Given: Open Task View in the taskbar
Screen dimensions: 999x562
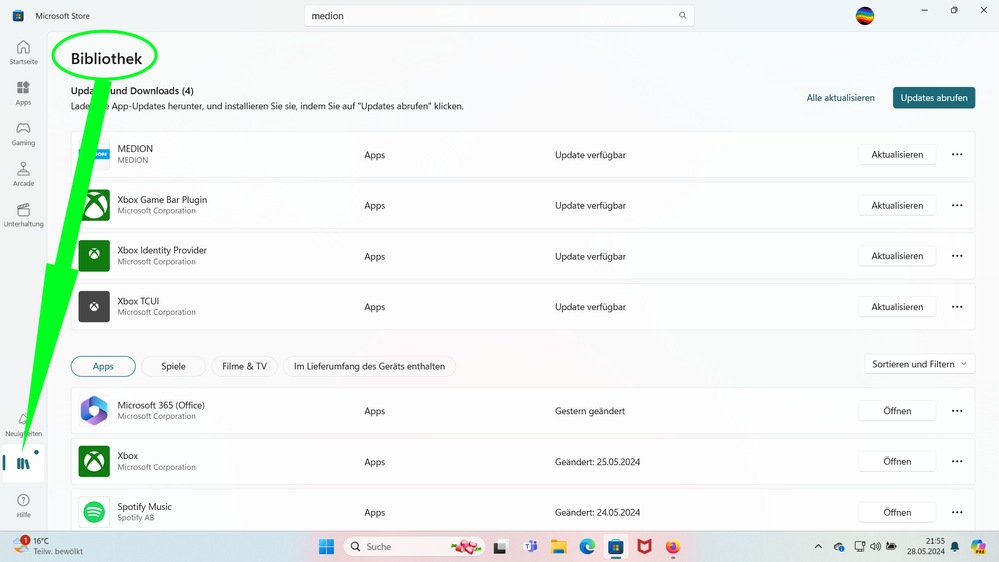Looking at the screenshot, I should tap(500, 547).
